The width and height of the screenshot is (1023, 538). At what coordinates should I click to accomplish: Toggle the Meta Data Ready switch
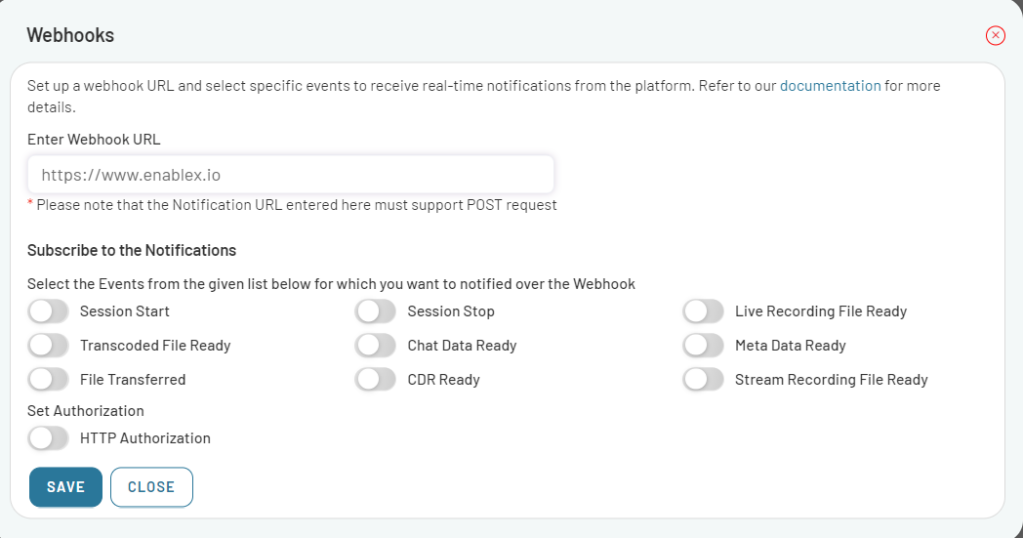pyautogui.click(x=703, y=345)
